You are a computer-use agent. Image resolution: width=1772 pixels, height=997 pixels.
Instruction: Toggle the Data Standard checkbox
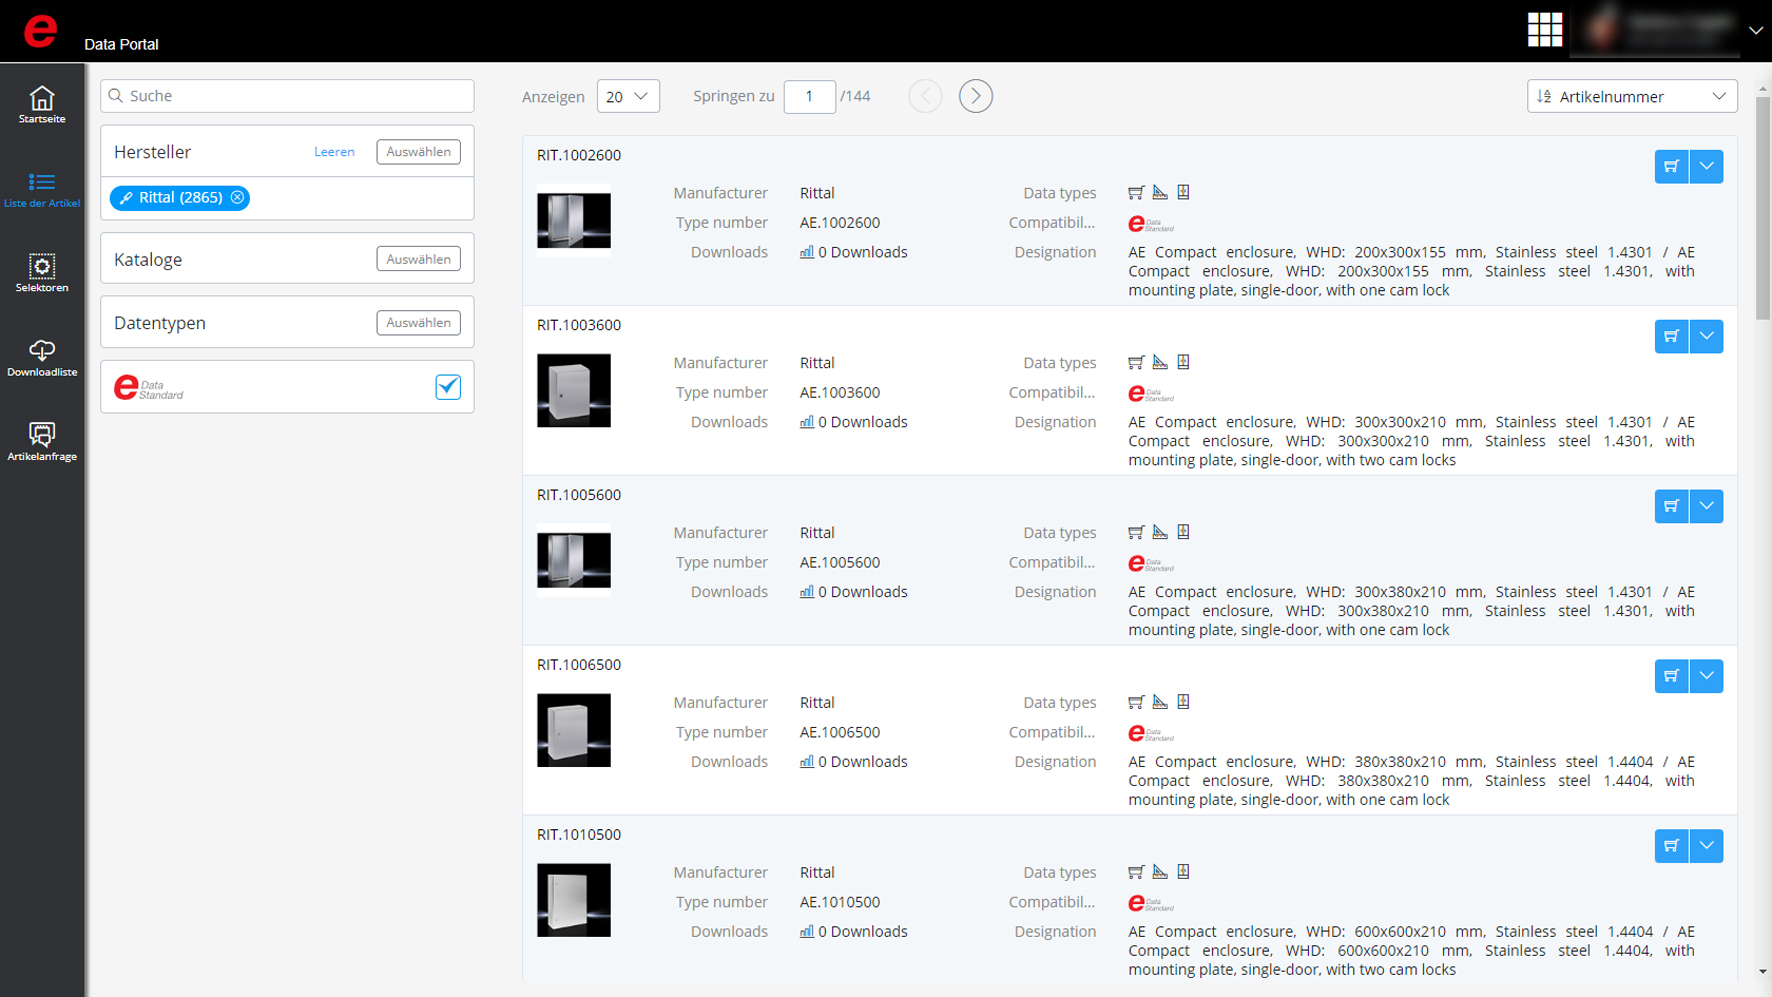click(448, 387)
